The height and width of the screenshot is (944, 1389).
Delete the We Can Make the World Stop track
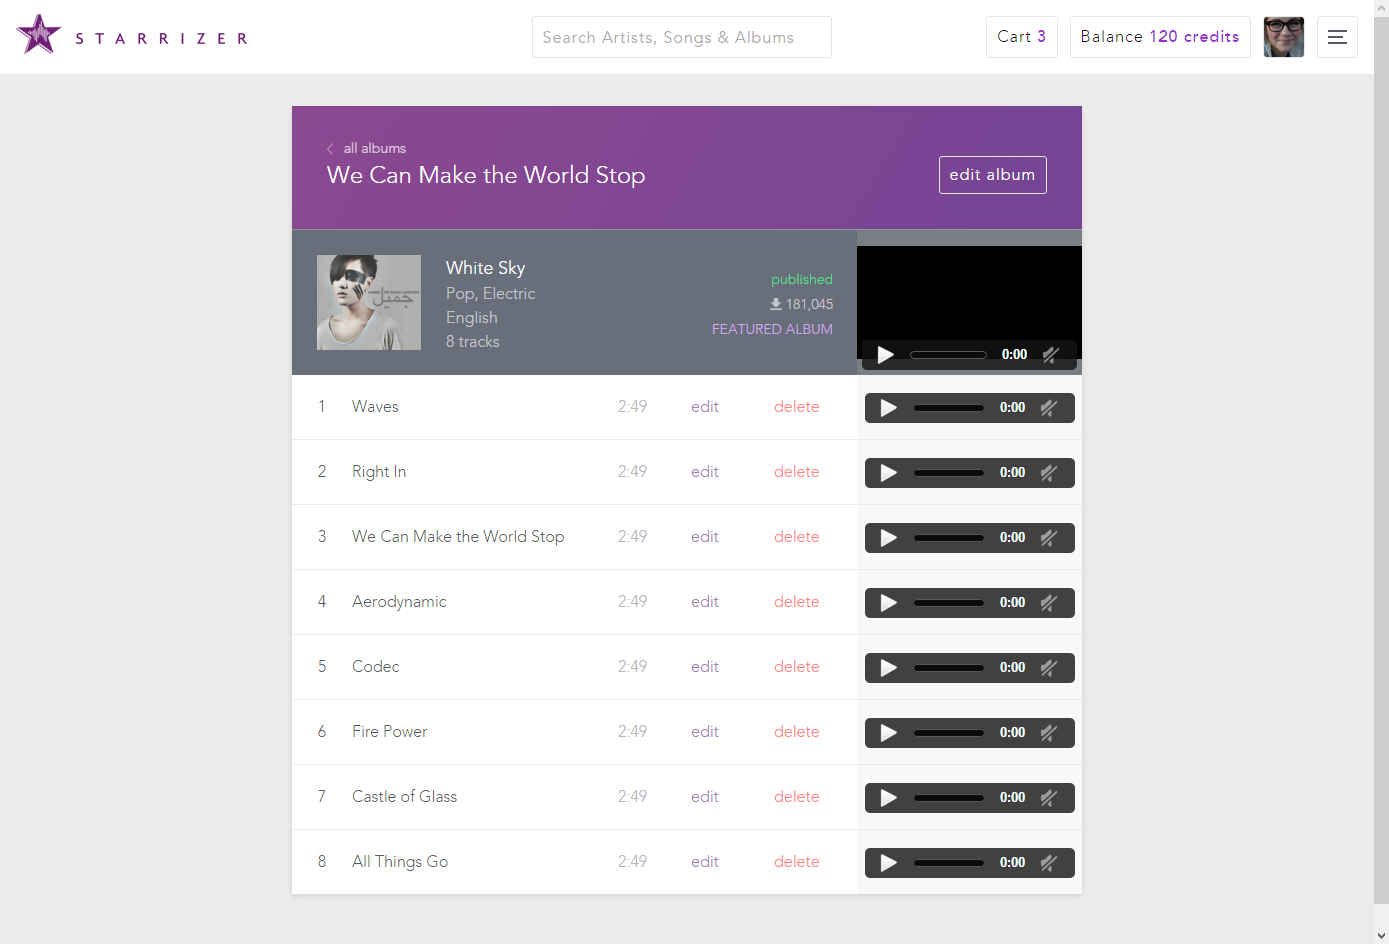796,537
